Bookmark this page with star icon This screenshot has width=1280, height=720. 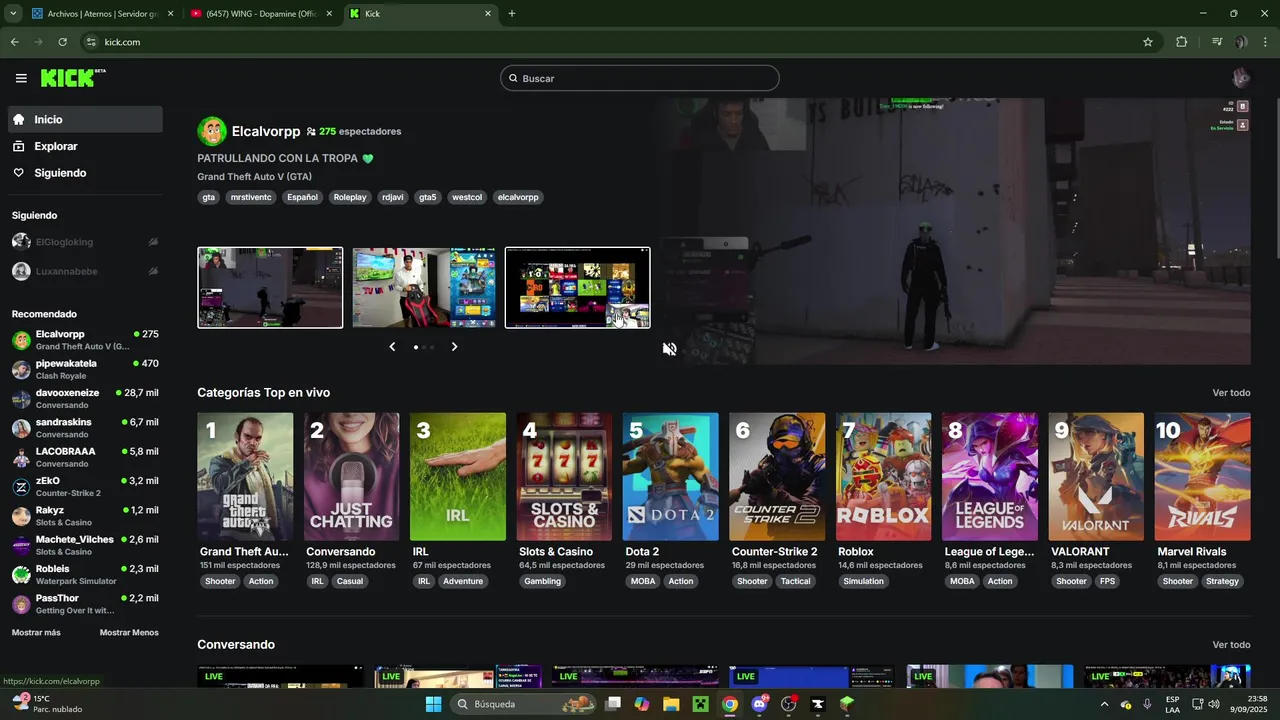1148,42
